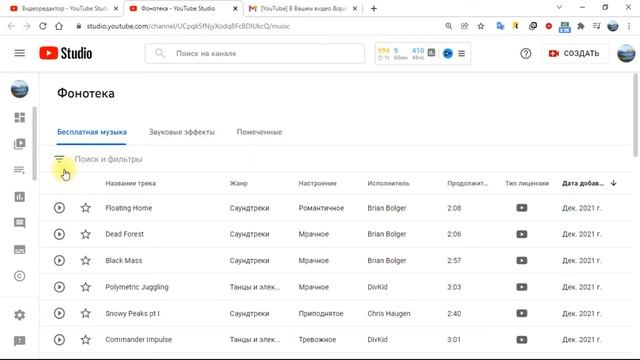Click Тревожное mood in Commander Impulse row

click(317, 340)
